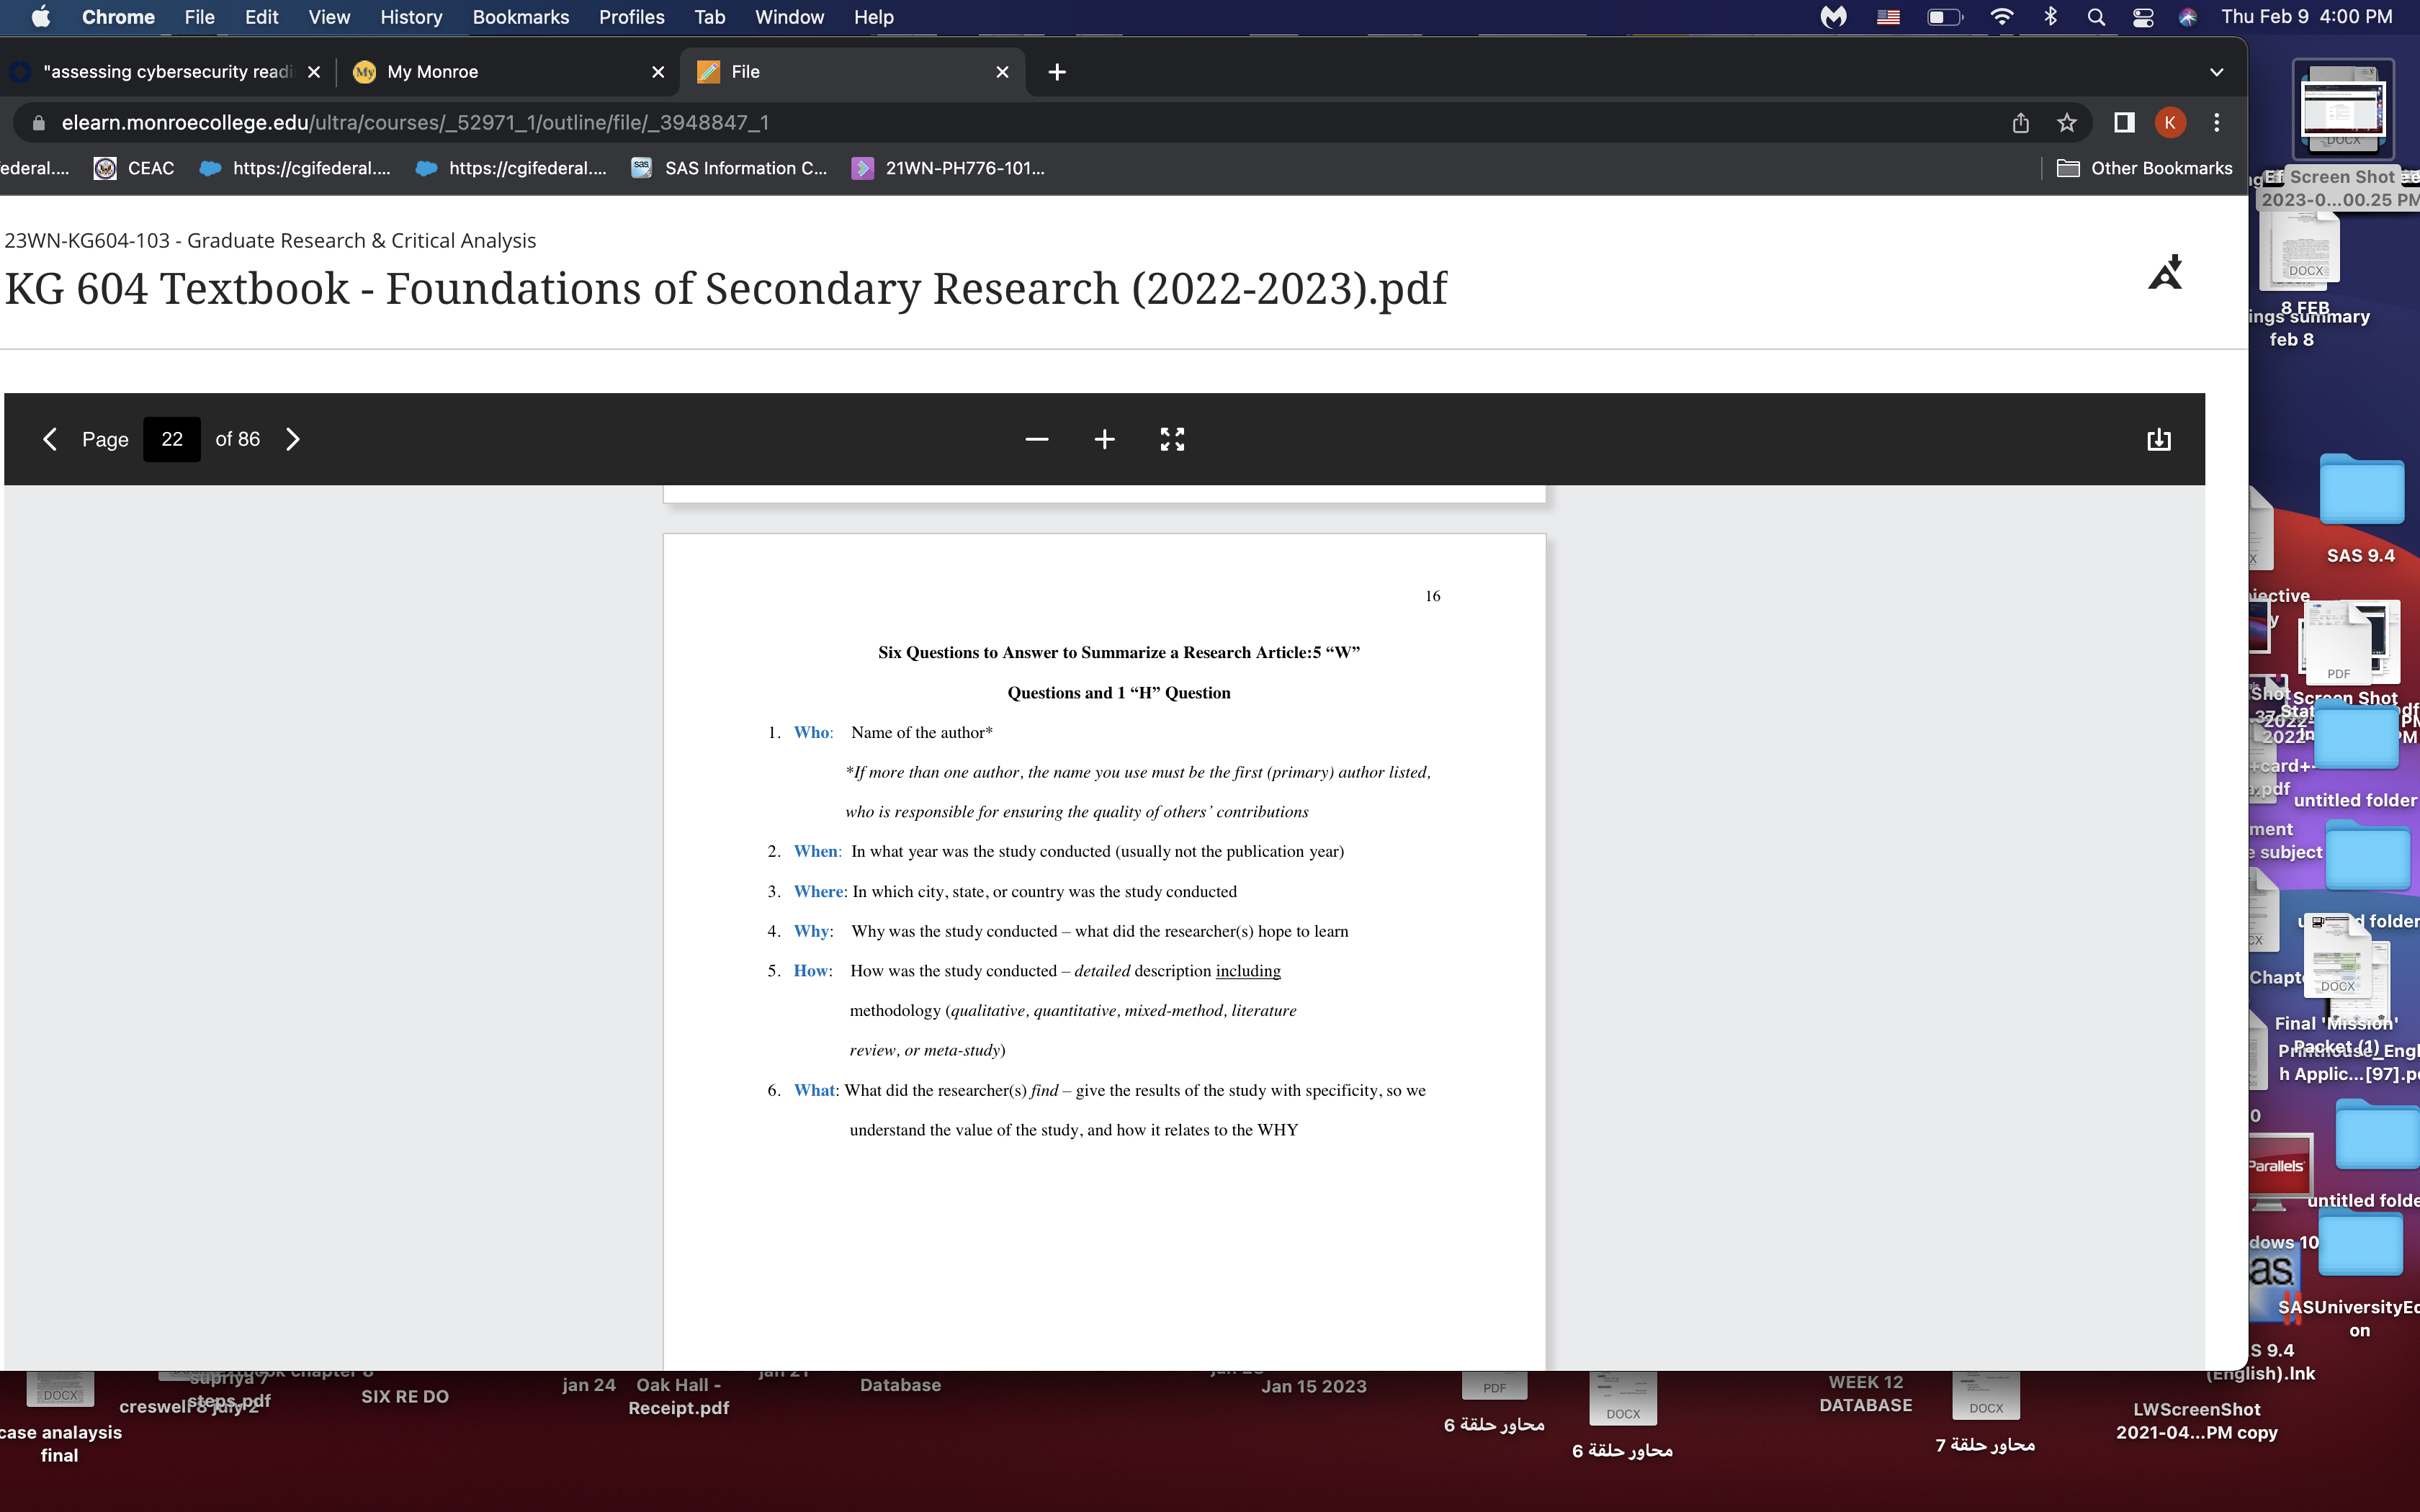Open Bluetooth status menu
Image resolution: width=2420 pixels, height=1512 pixels.
2050,17
